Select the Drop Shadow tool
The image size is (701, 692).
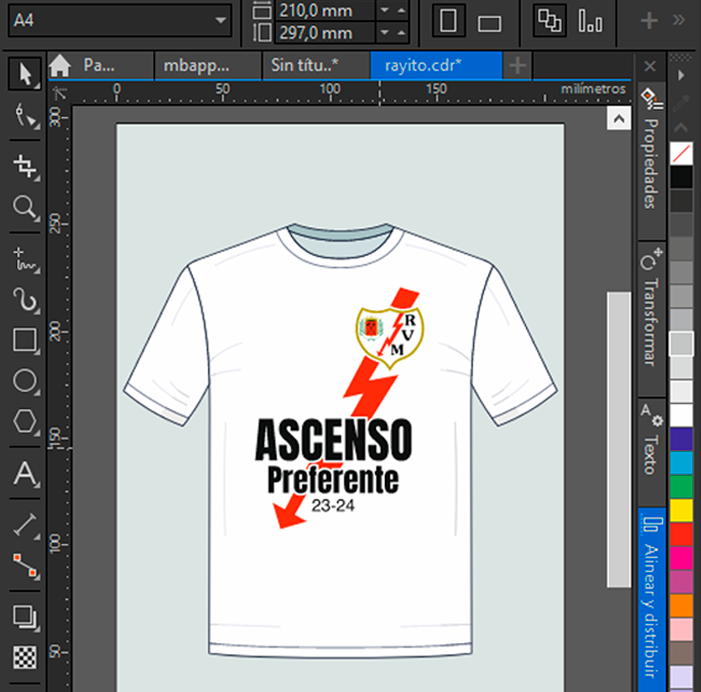click(x=25, y=616)
